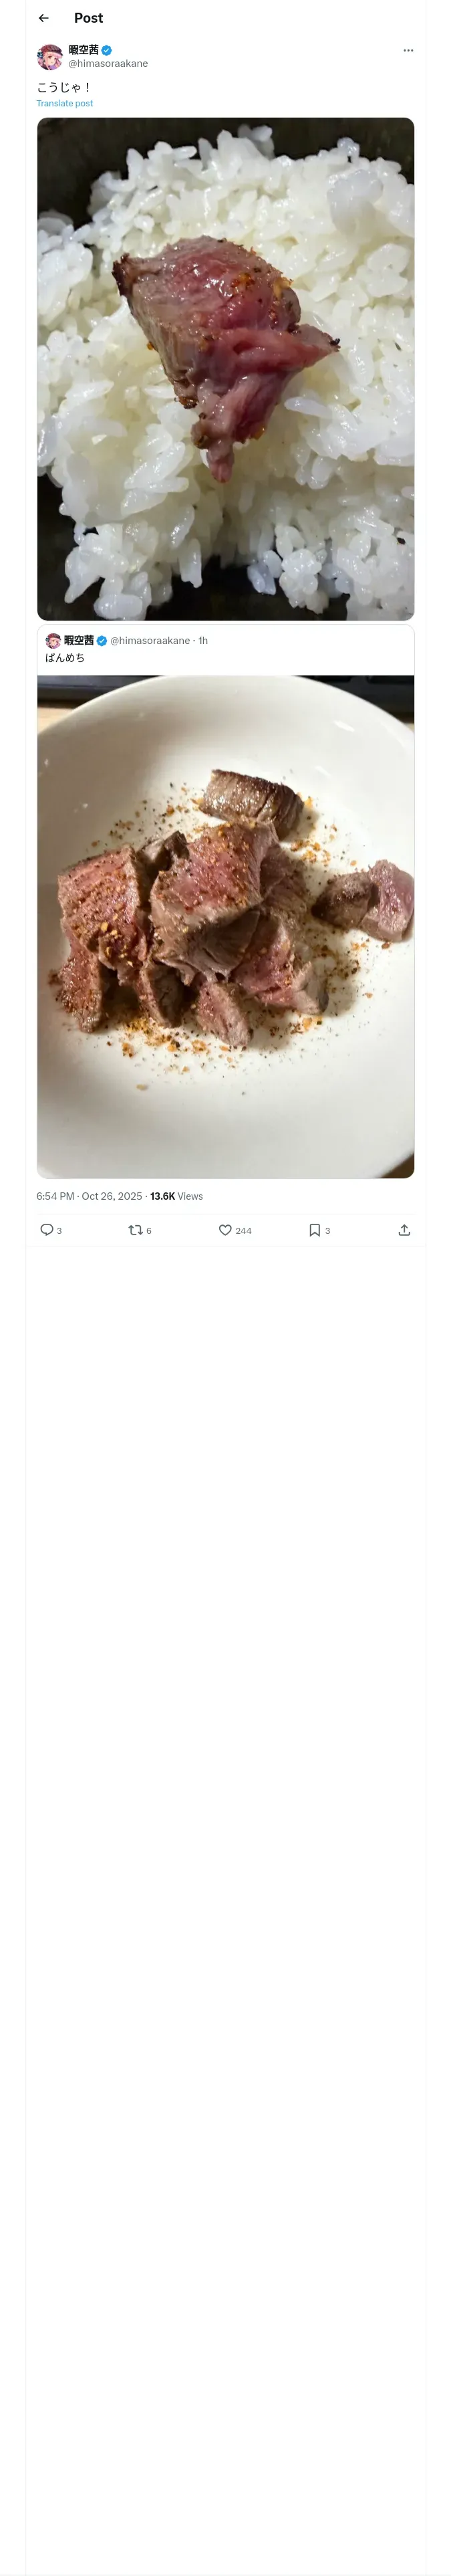Open the quoted post text ばんめち
This screenshot has height=2576, width=451.
point(65,658)
